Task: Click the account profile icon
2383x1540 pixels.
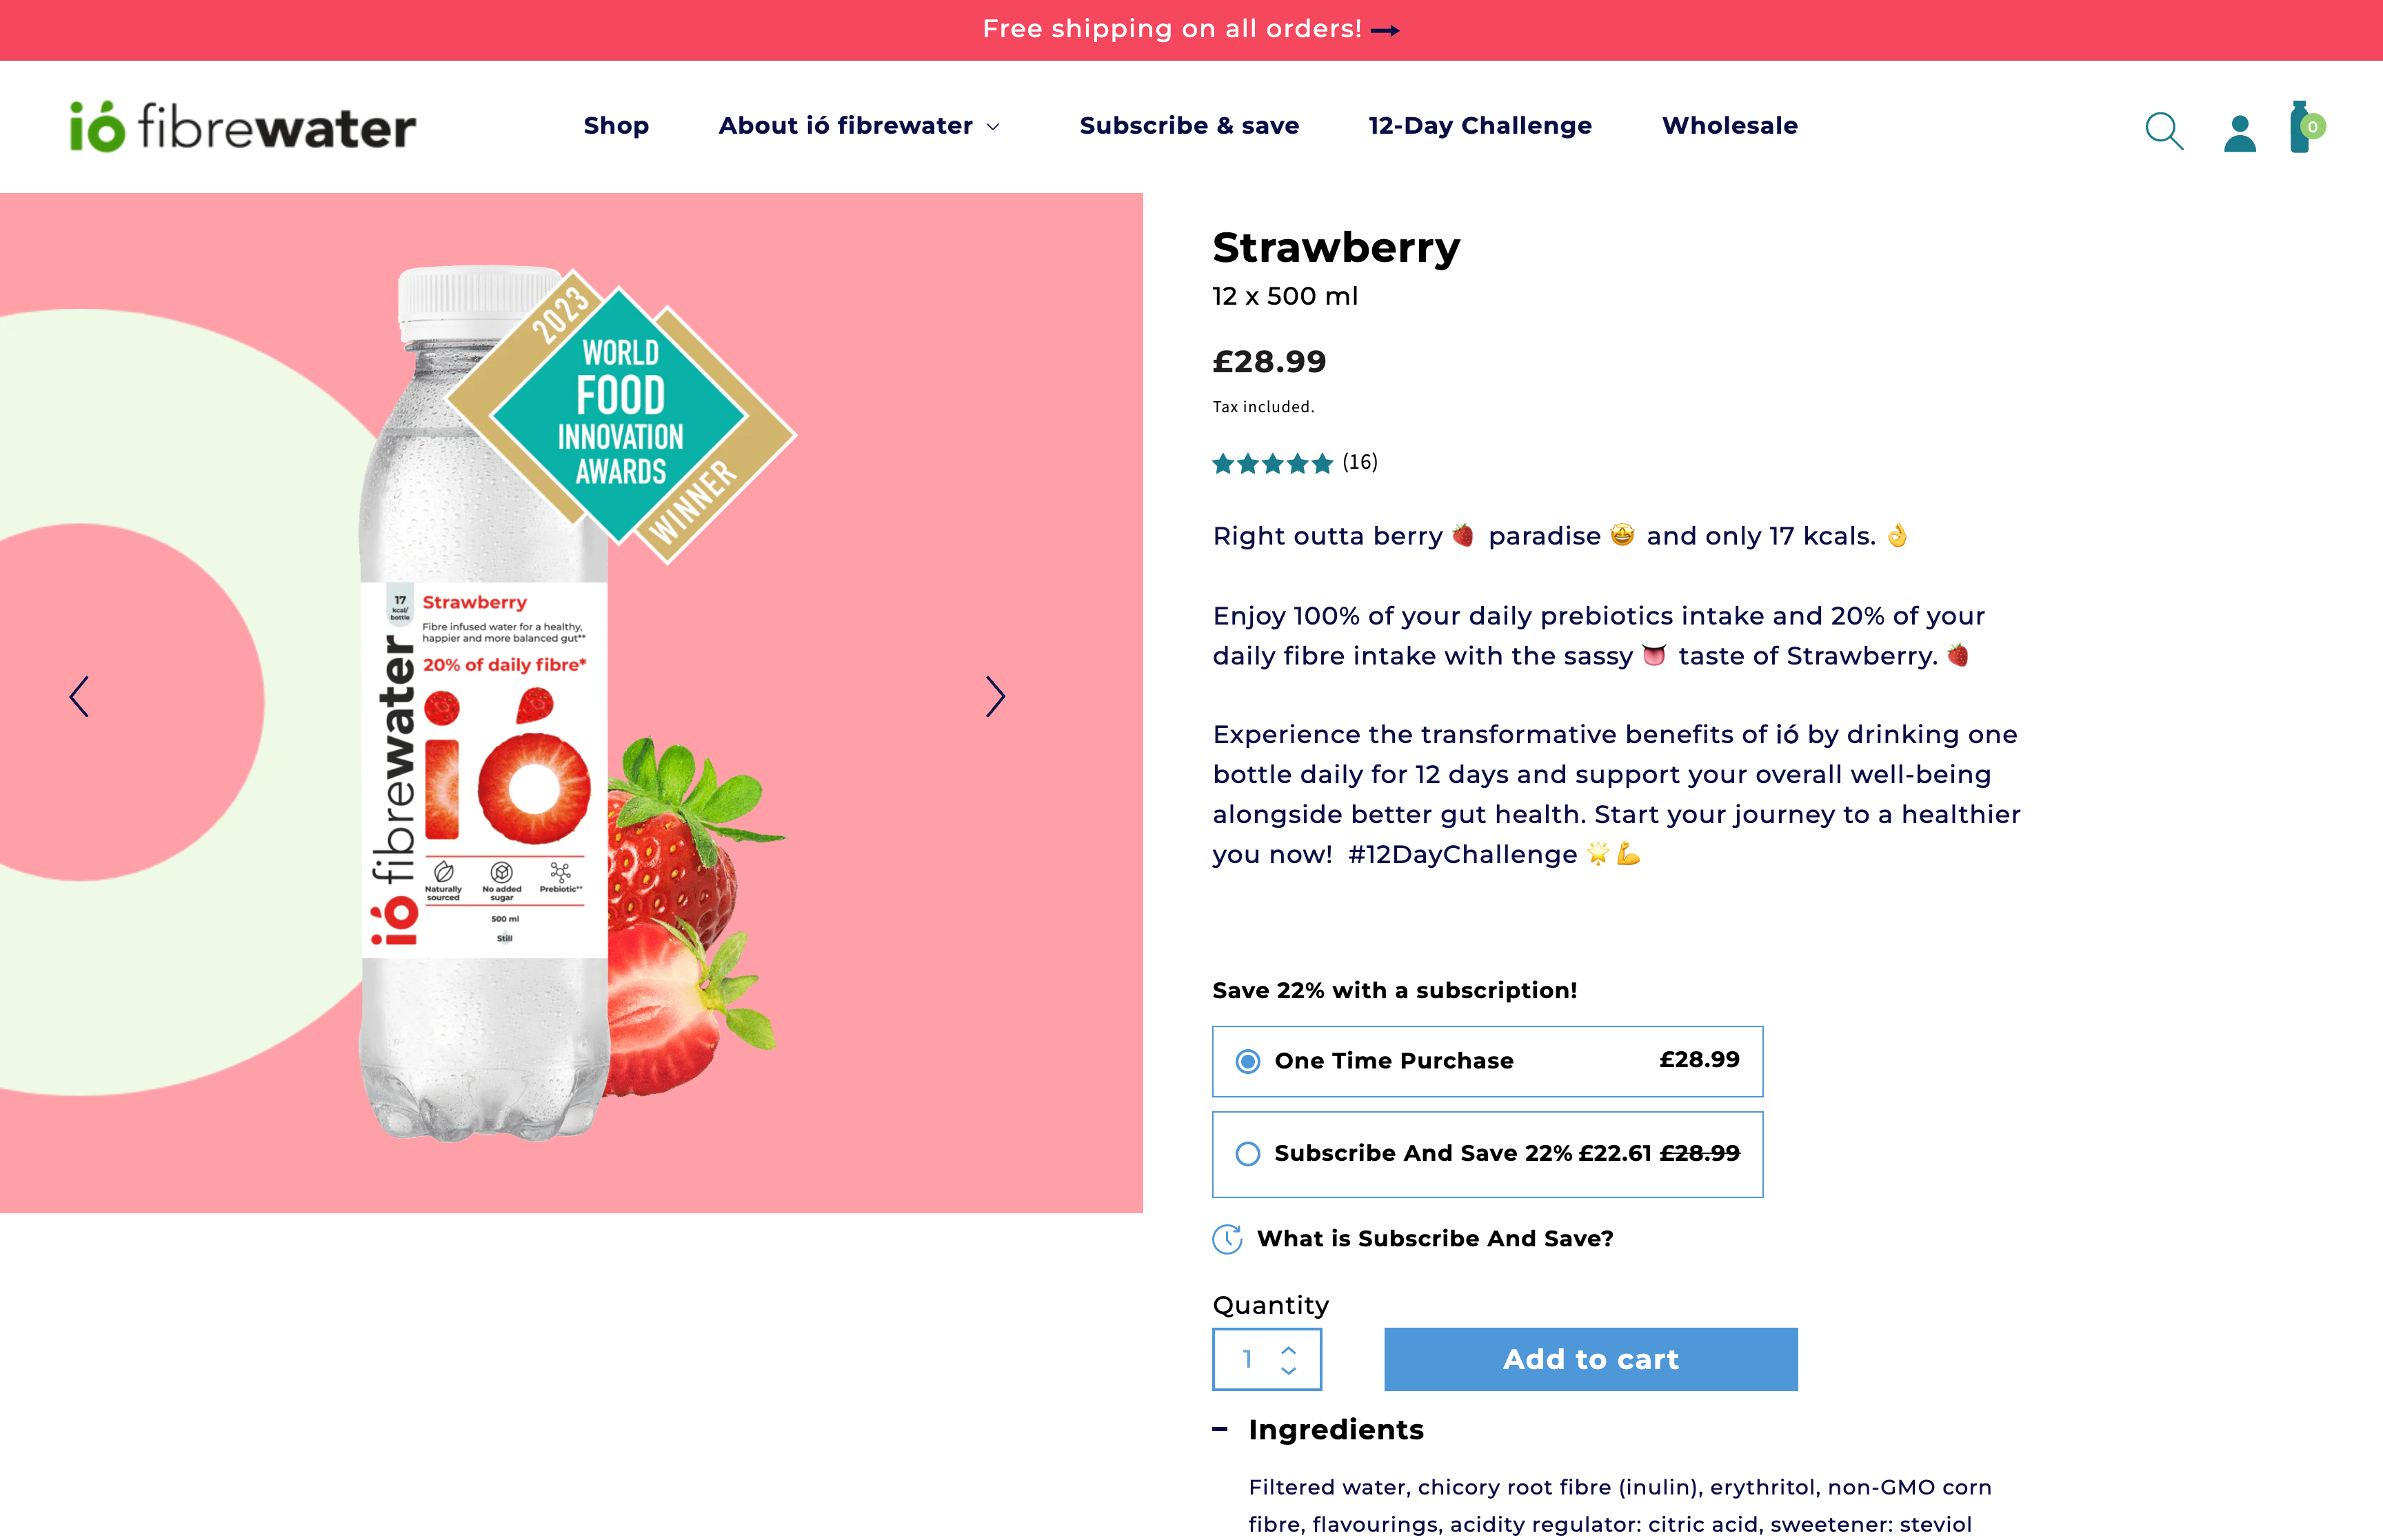Action: (x=2239, y=132)
